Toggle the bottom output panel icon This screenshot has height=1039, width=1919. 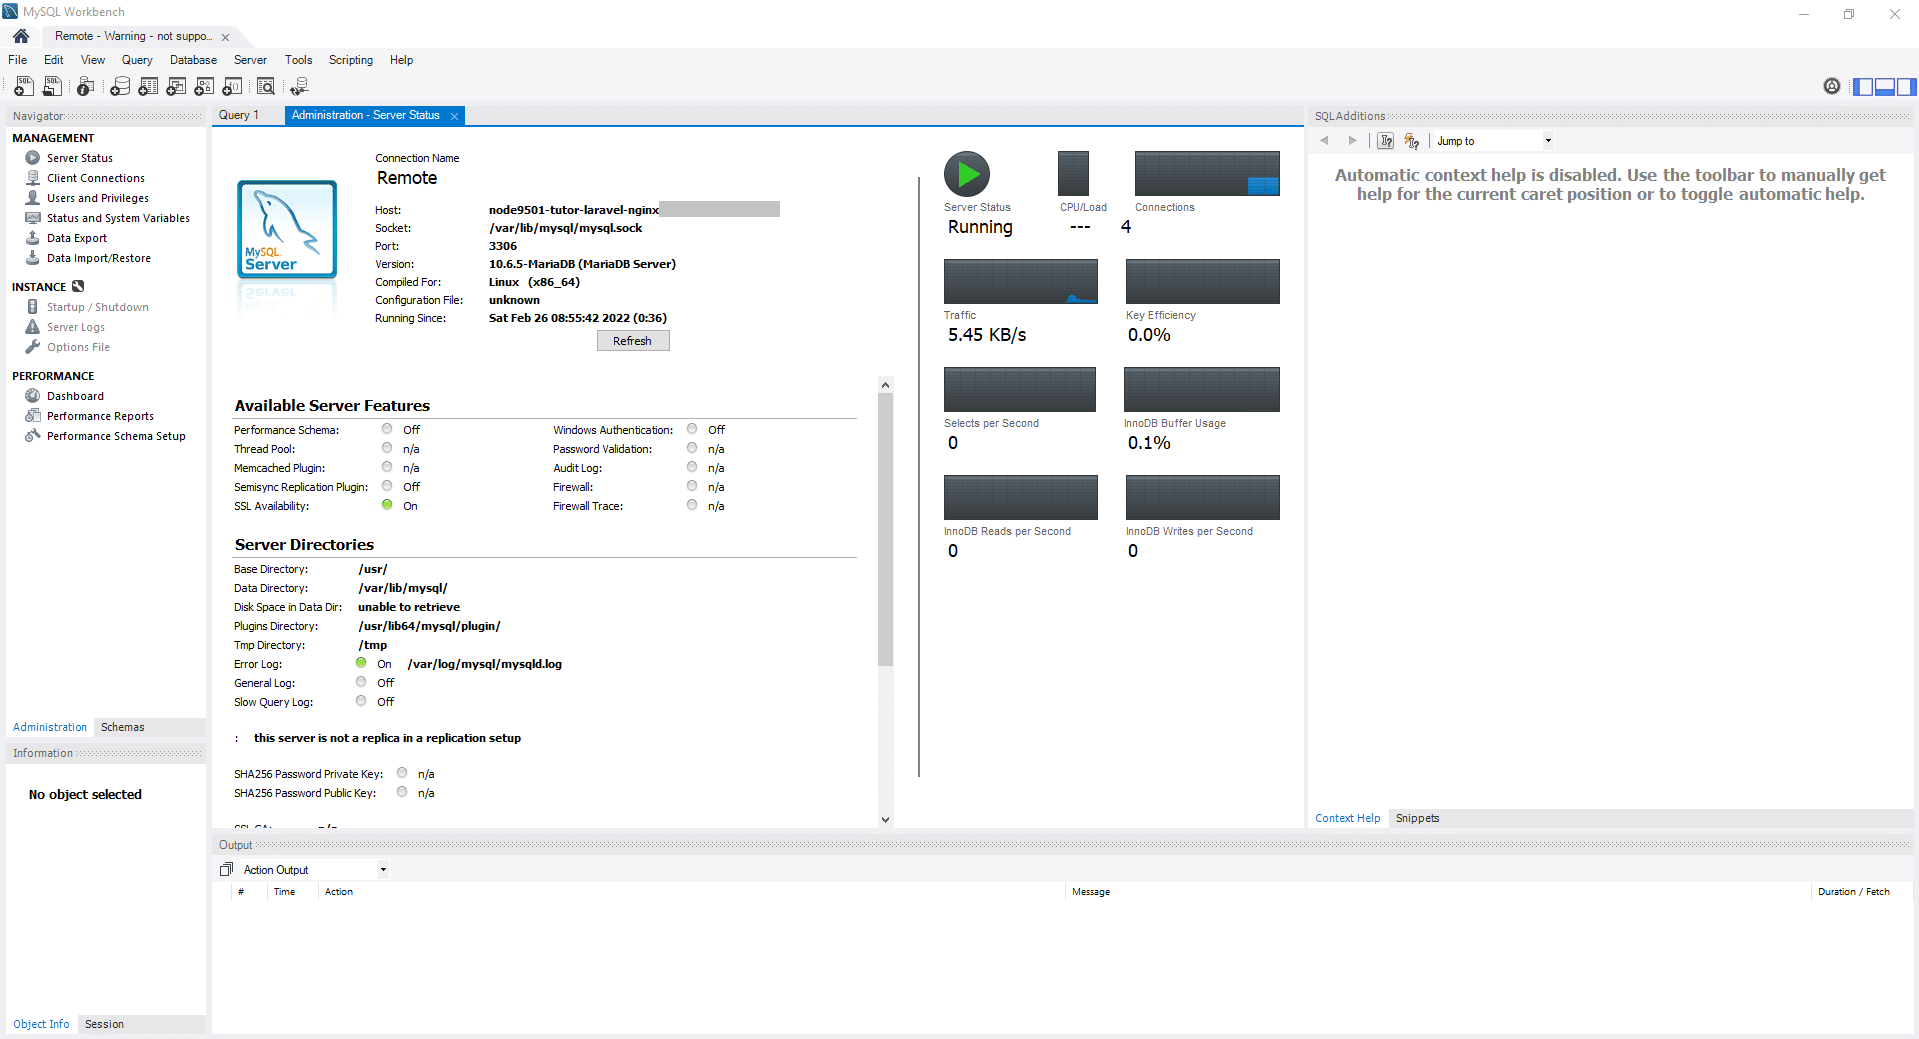[1885, 87]
